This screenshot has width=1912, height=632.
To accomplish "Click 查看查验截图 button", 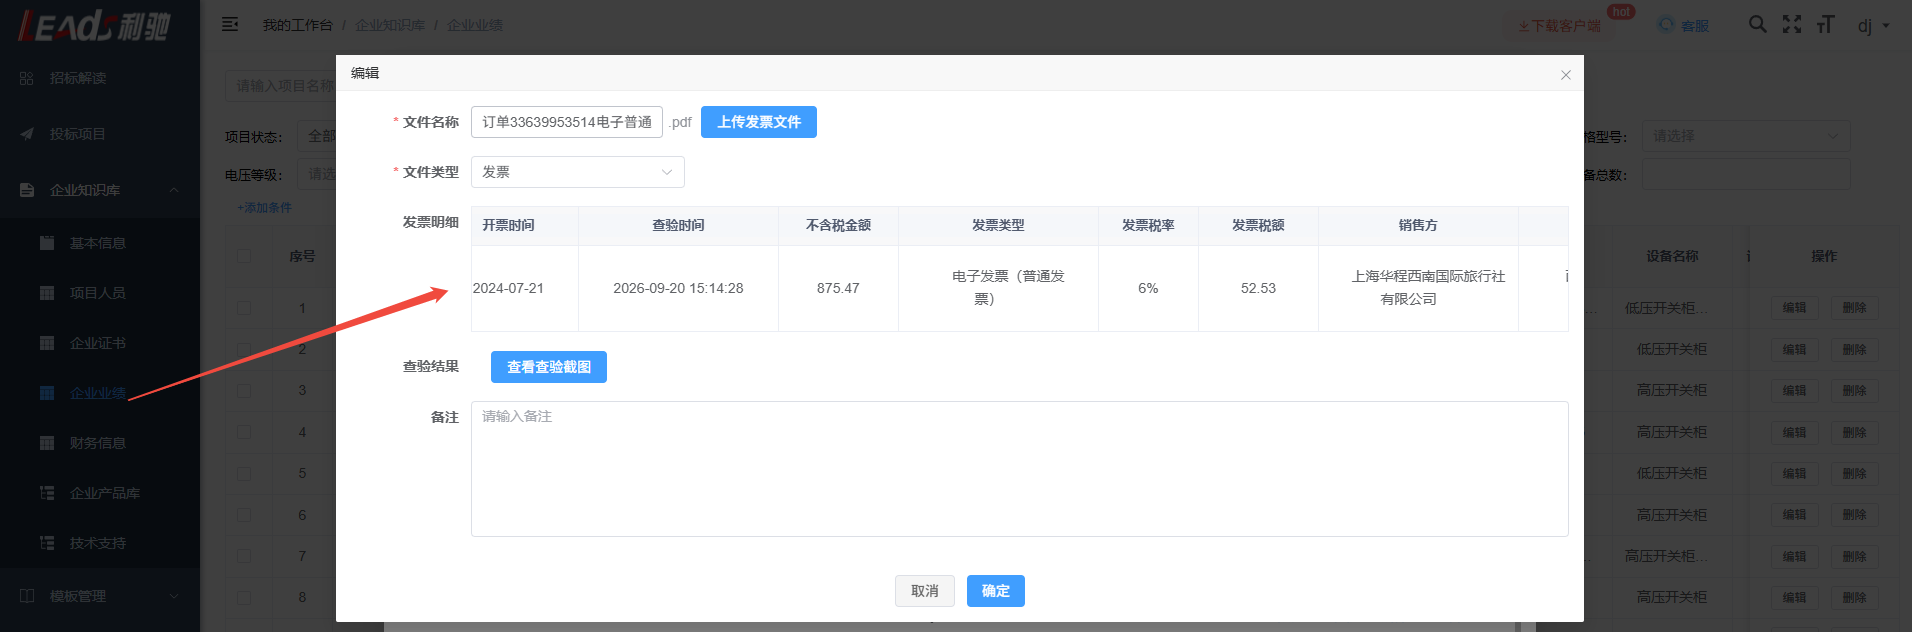I will tap(549, 367).
